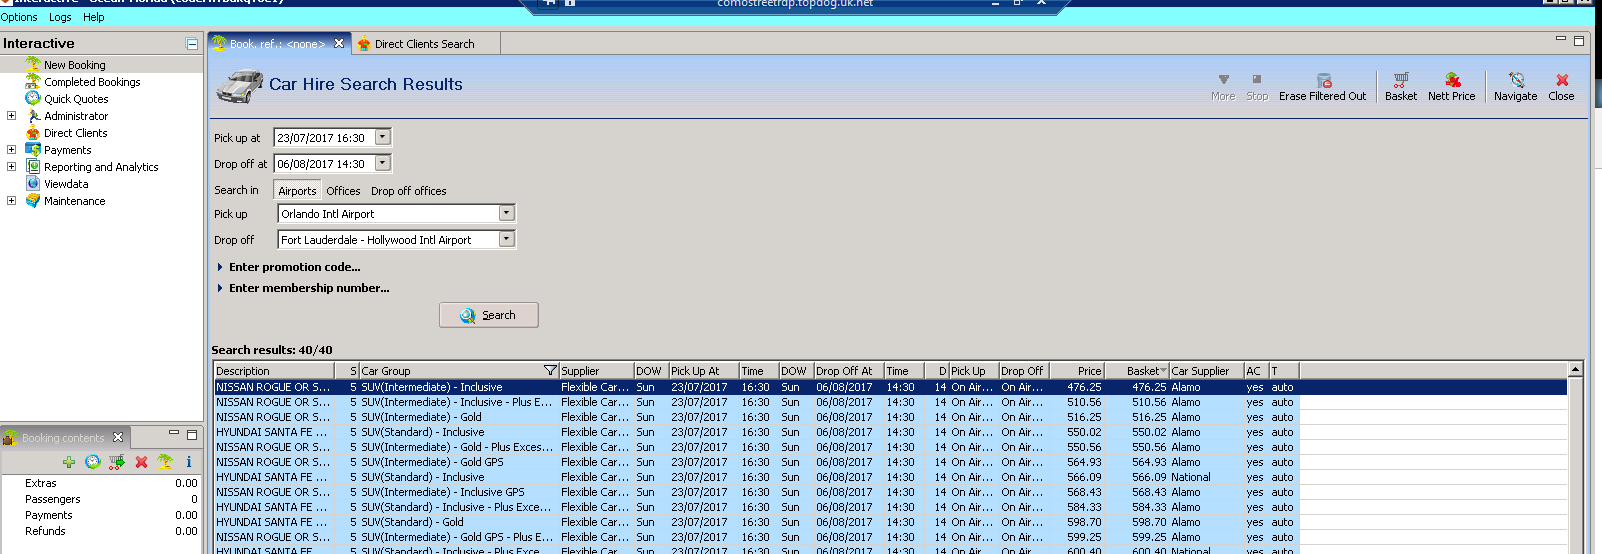Click the results table scroll up arrow

(1575, 370)
